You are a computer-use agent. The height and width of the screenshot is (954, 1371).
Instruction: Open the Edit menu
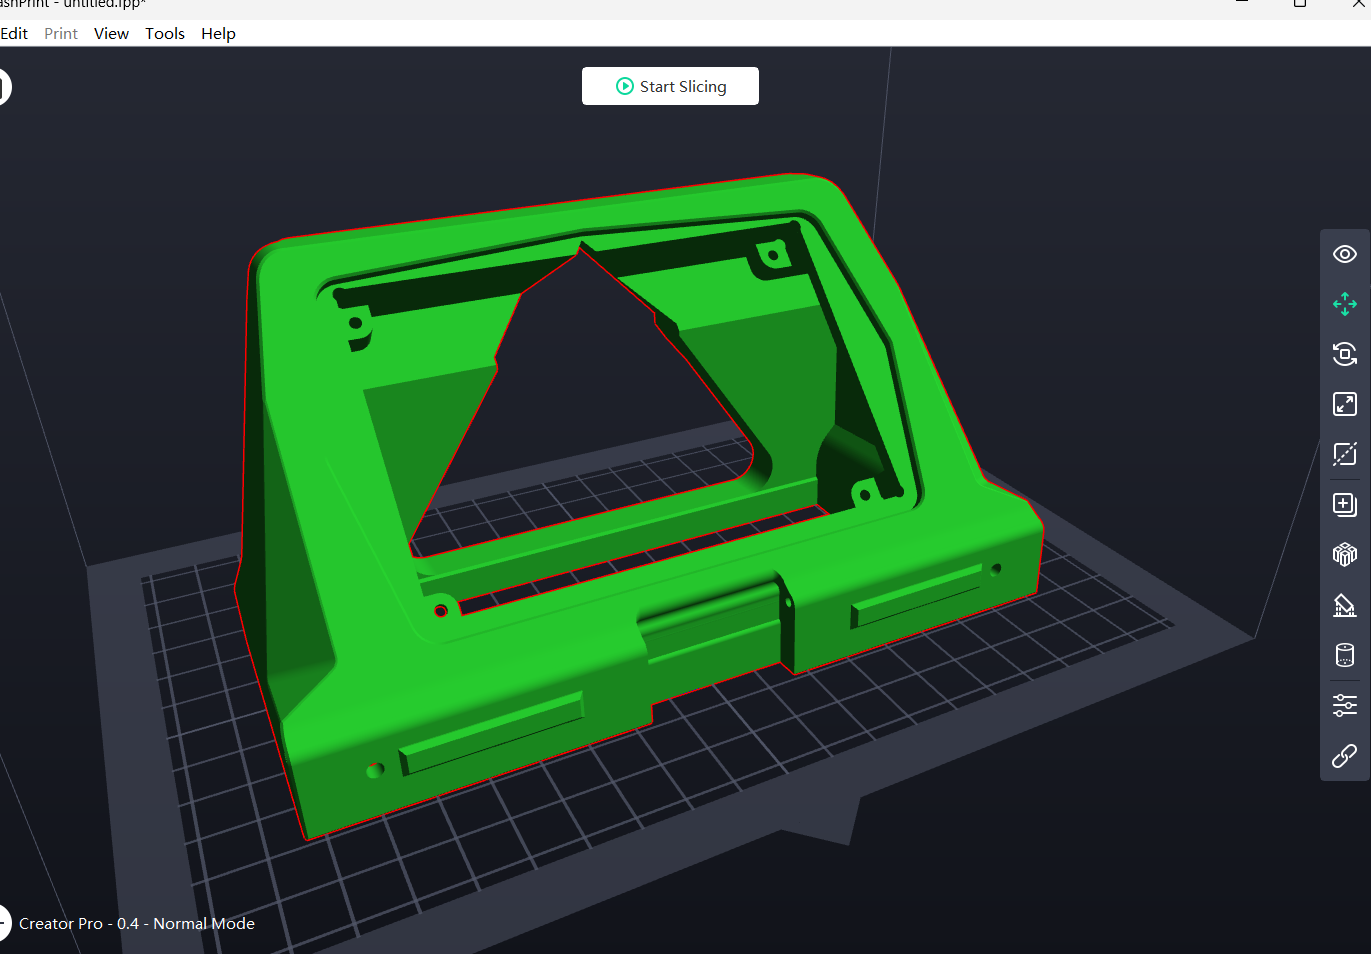(14, 33)
